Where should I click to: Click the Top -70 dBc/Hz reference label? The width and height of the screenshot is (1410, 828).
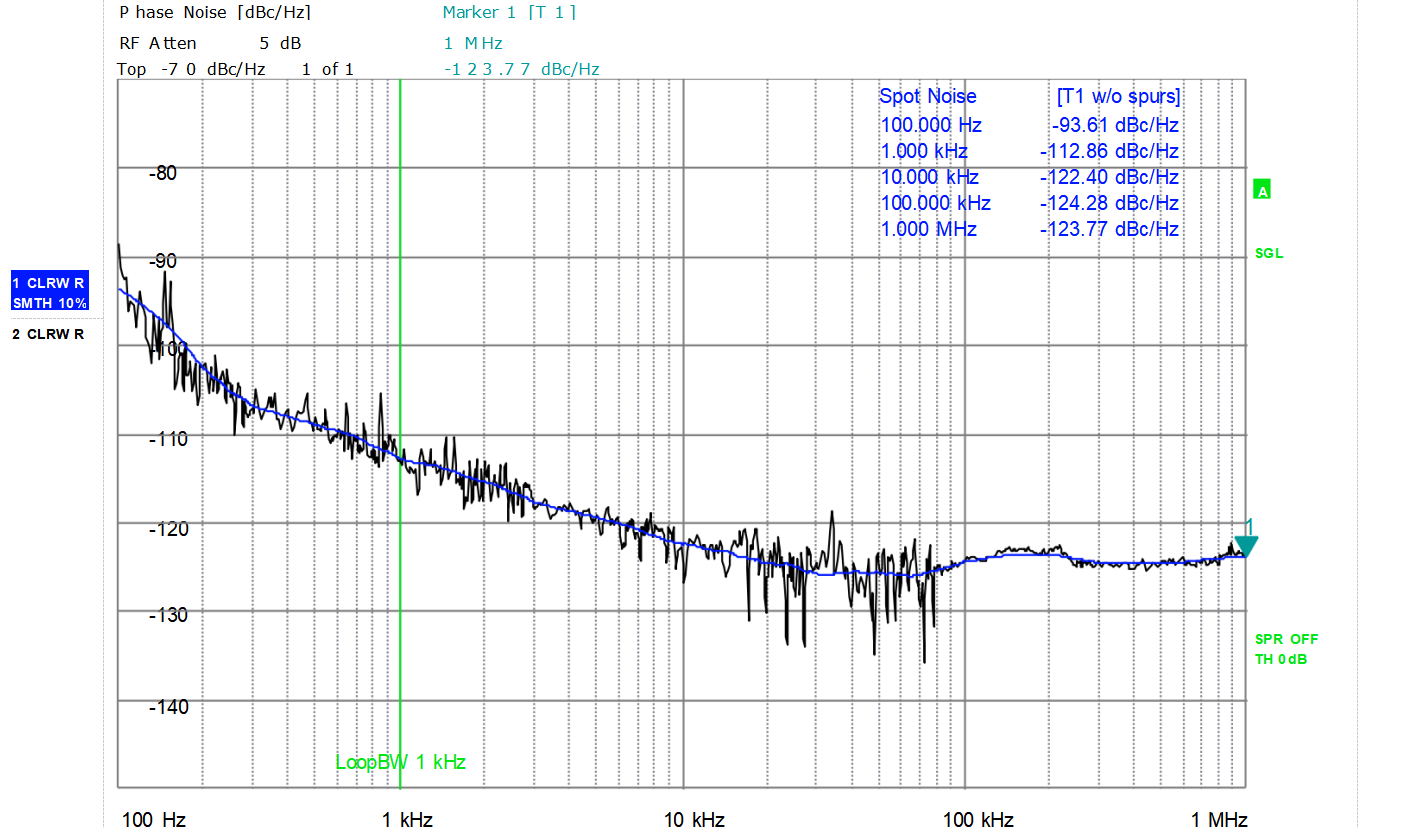click(x=192, y=69)
